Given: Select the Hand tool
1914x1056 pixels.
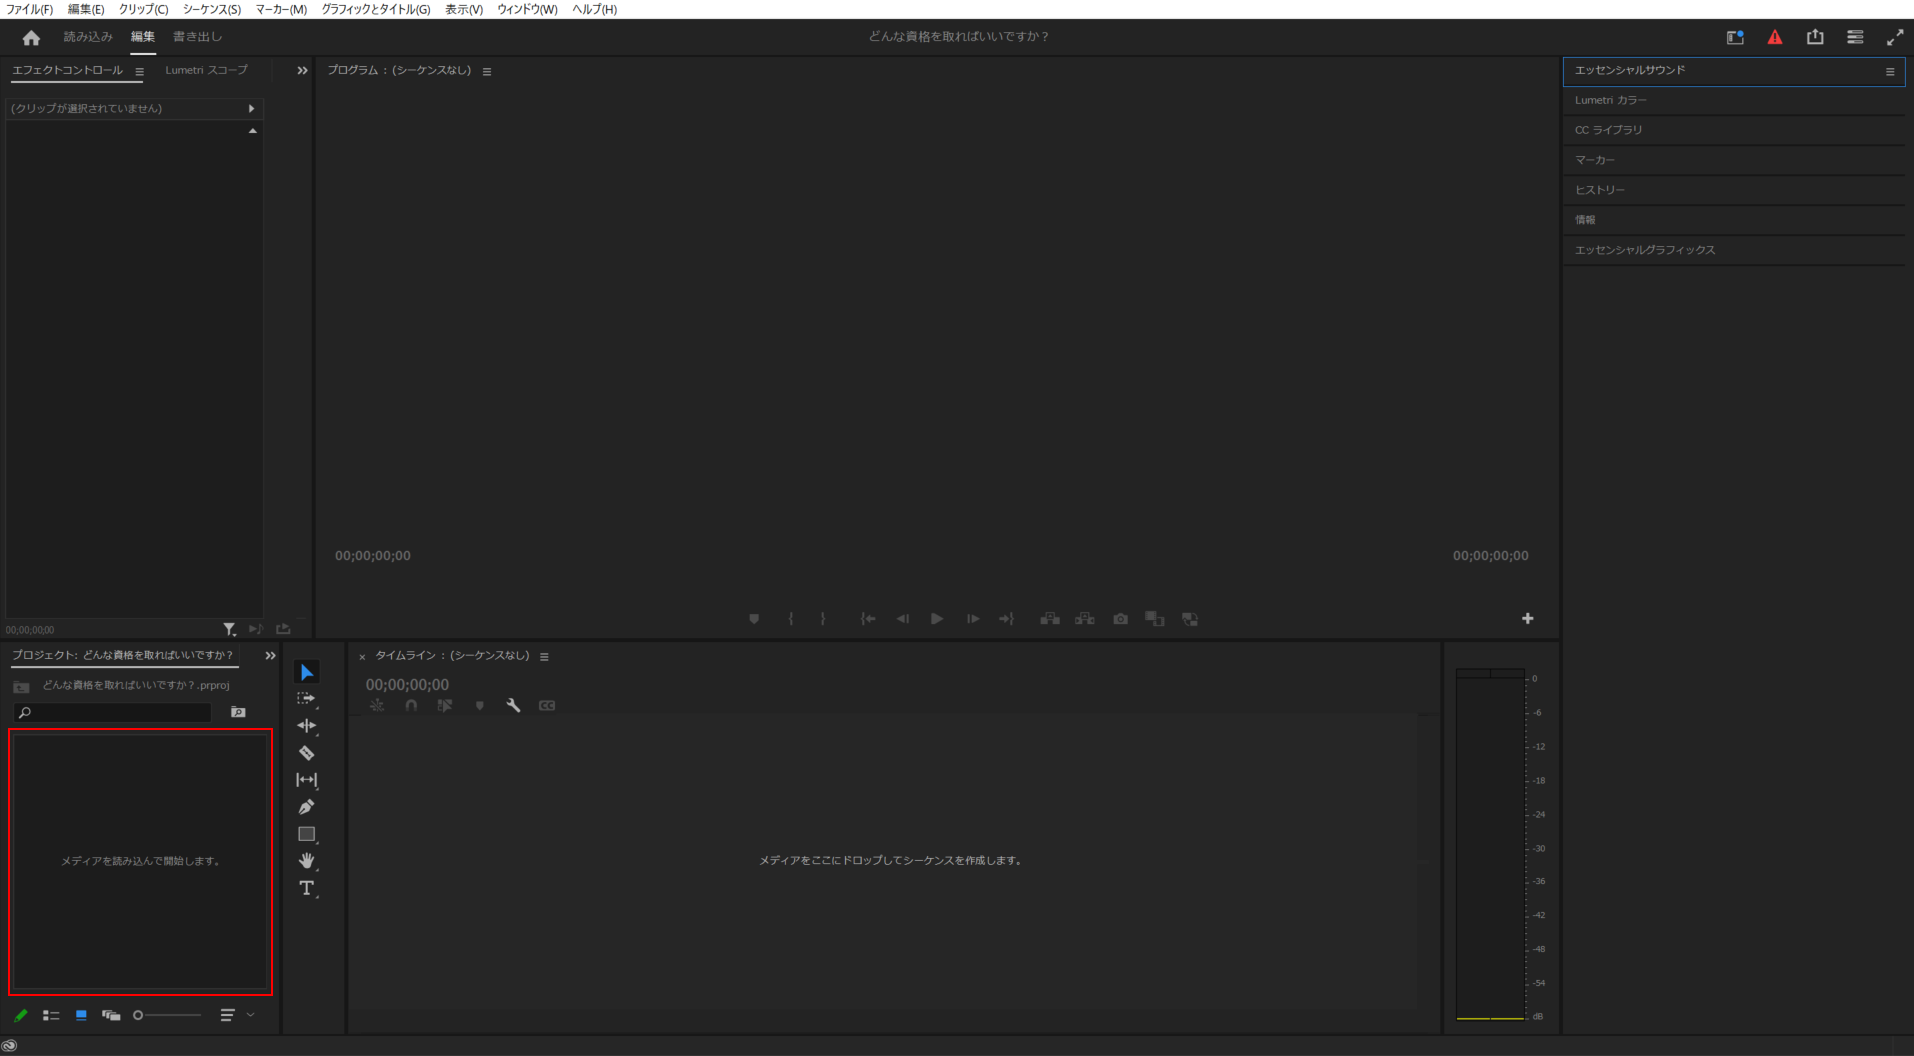Looking at the screenshot, I should [x=307, y=861].
